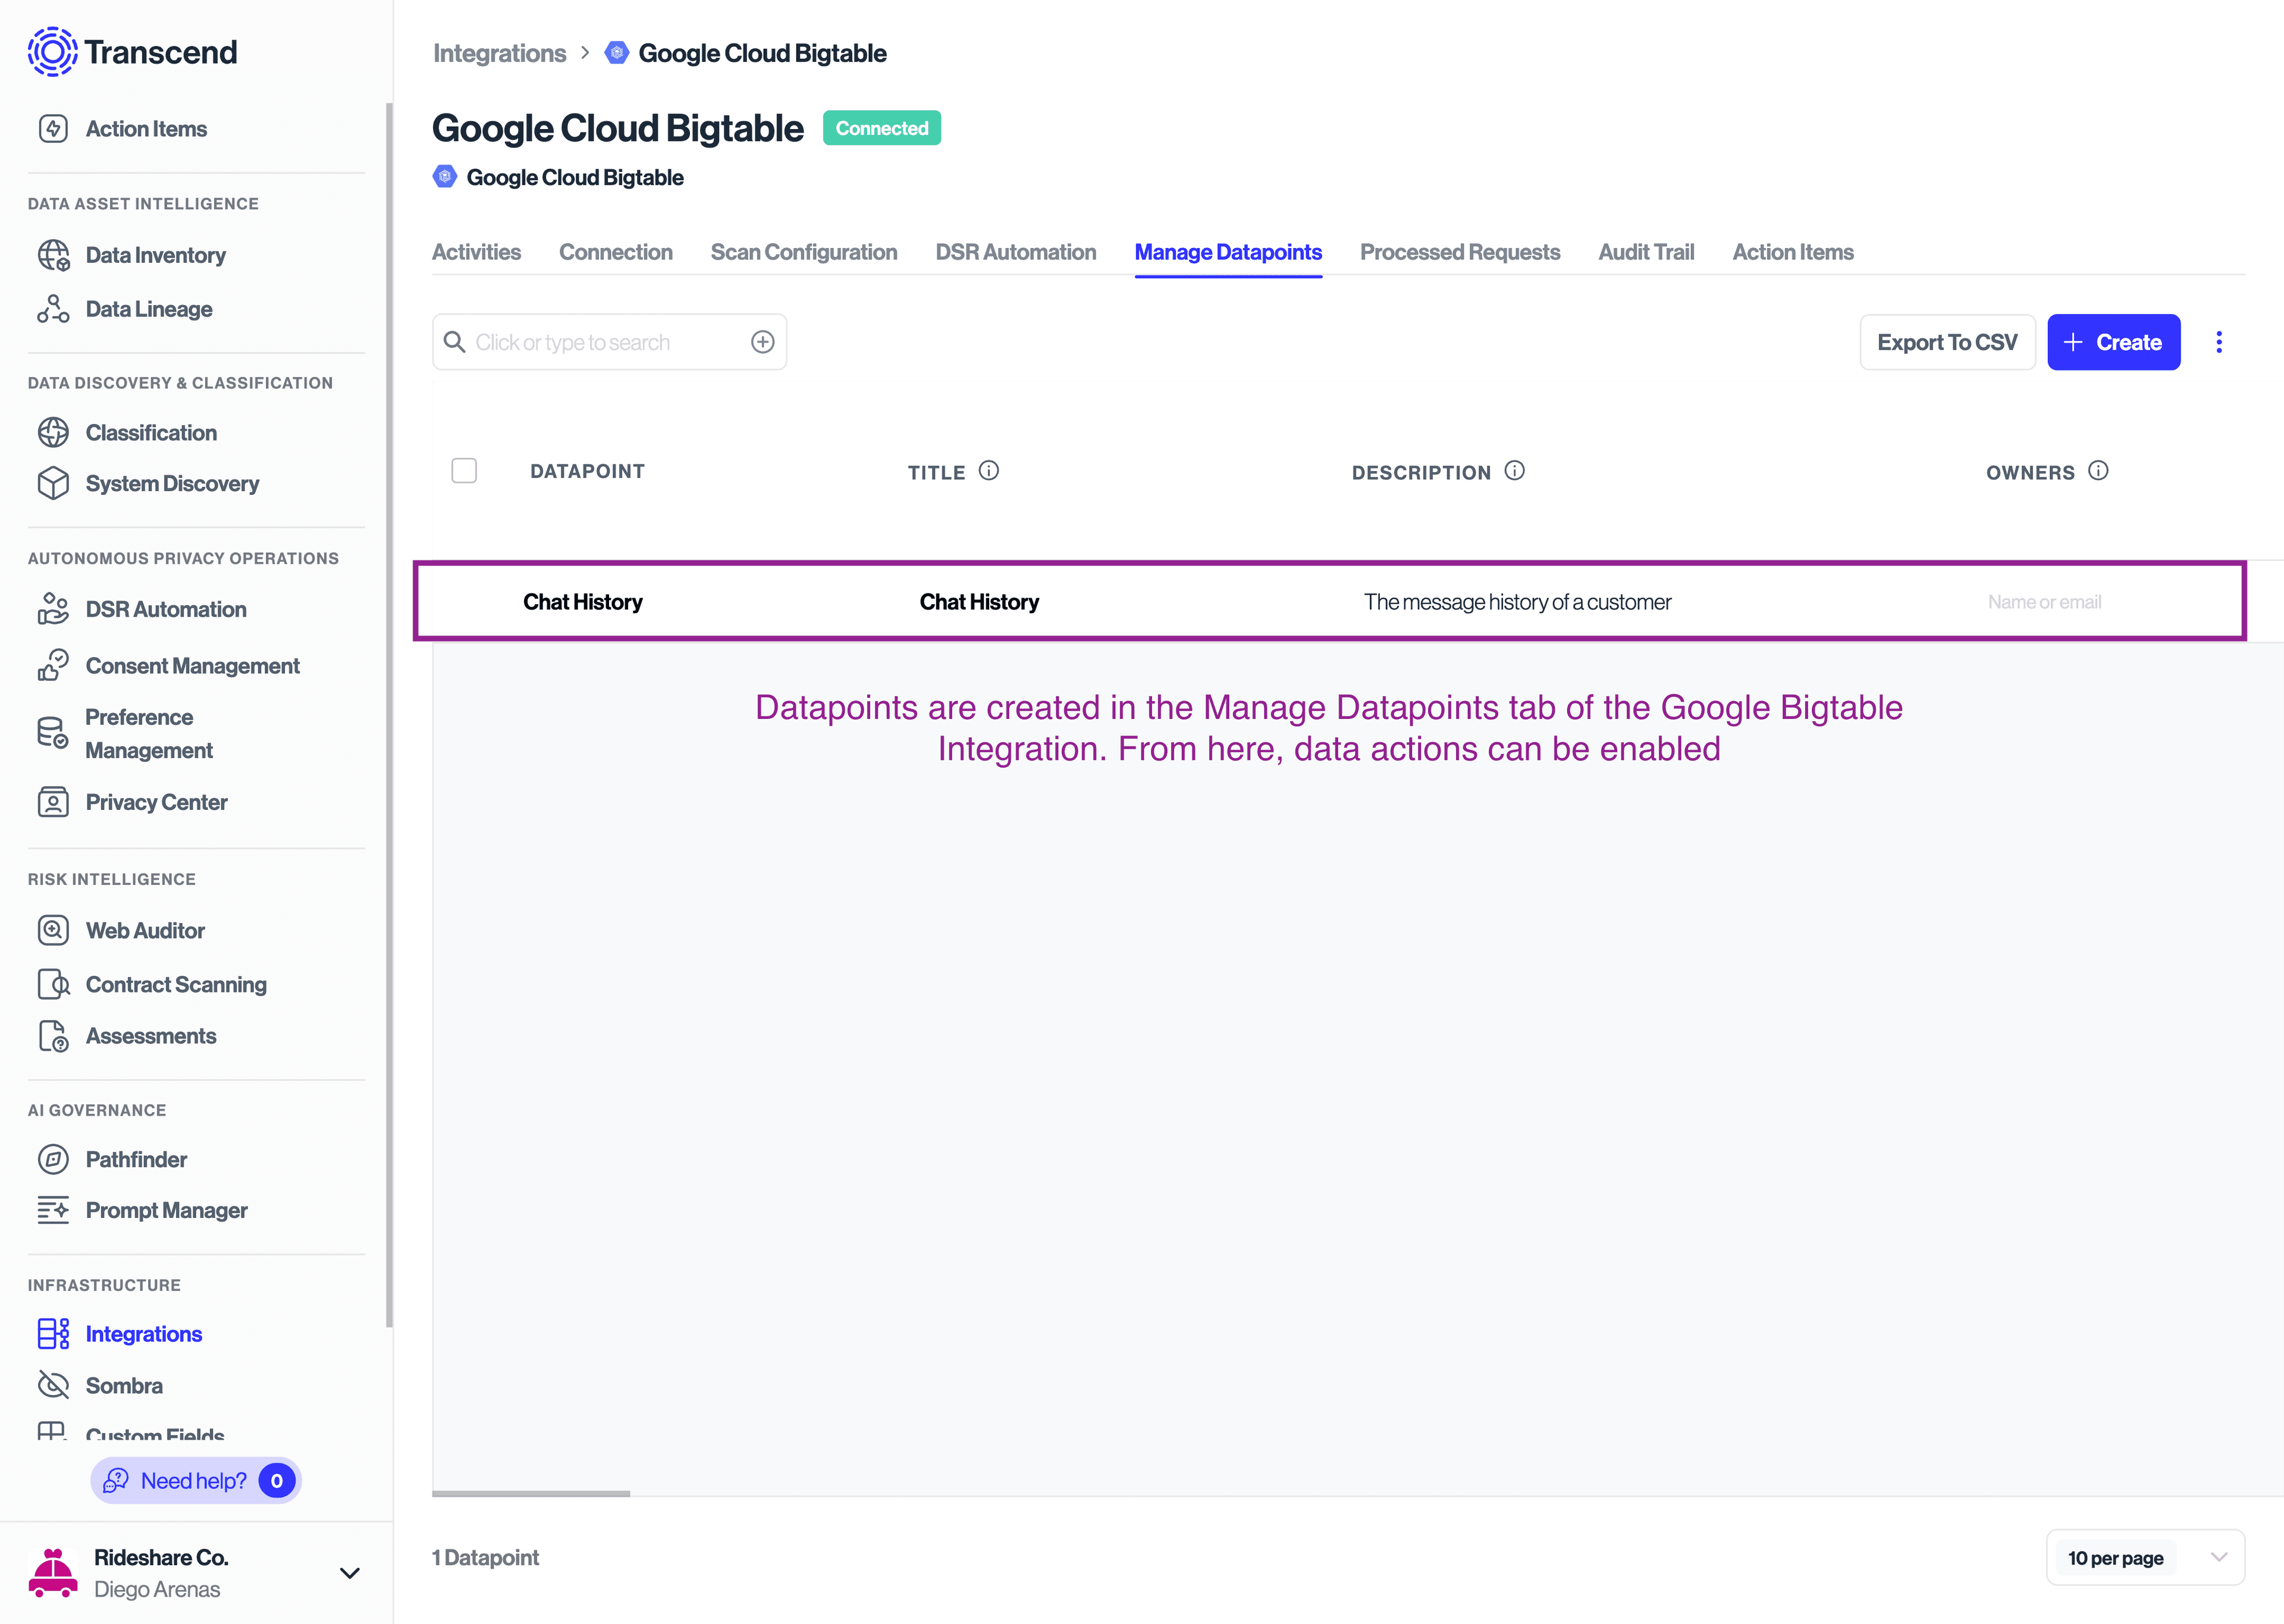2284x1624 pixels.
Task: Click the Privacy Center profile icon
Action: (x=53, y=802)
